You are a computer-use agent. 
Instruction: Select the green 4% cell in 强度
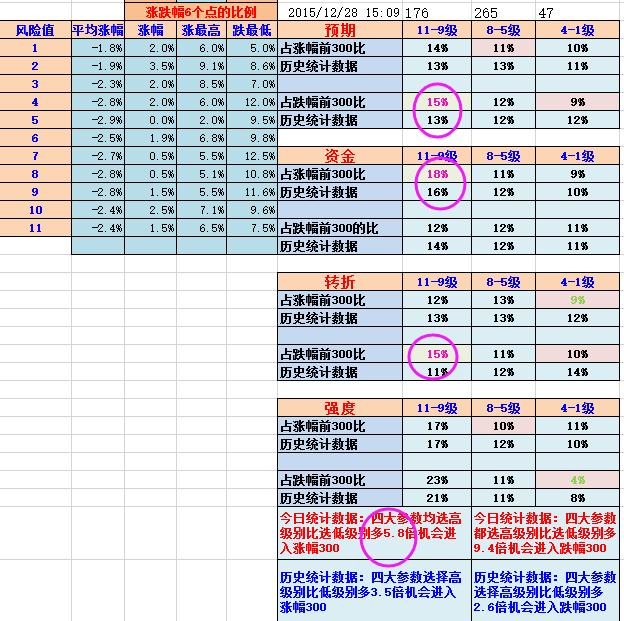(x=577, y=480)
